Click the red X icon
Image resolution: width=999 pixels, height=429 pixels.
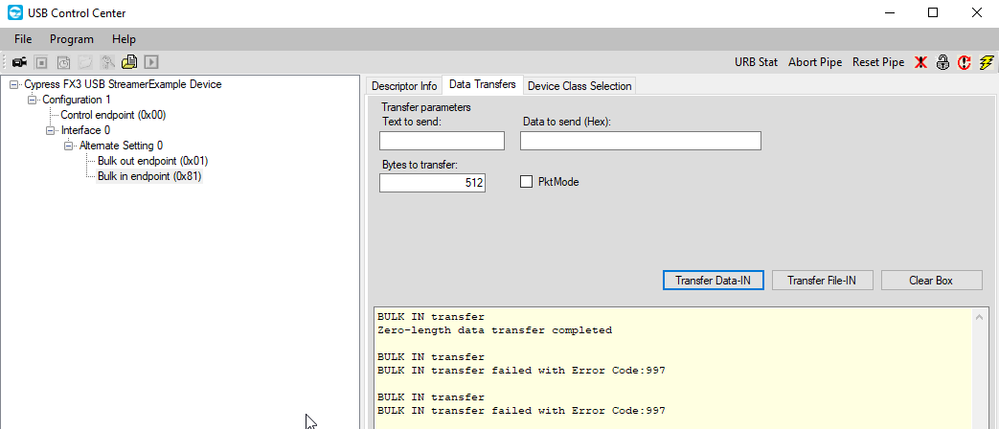920,62
